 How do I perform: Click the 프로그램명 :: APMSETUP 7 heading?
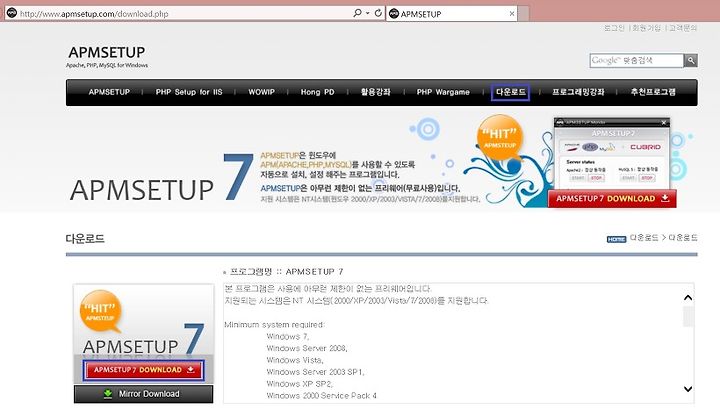[286, 272]
